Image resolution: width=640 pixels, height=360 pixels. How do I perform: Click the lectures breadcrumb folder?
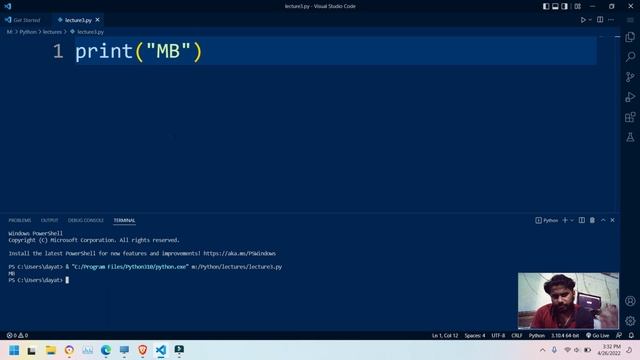52,32
